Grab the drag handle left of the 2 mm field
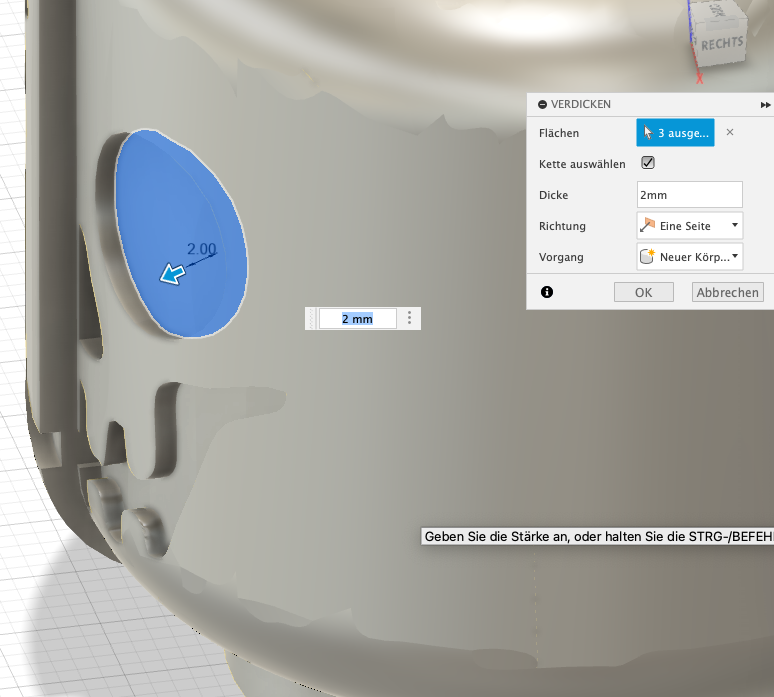This screenshot has width=774, height=697. click(312, 318)
